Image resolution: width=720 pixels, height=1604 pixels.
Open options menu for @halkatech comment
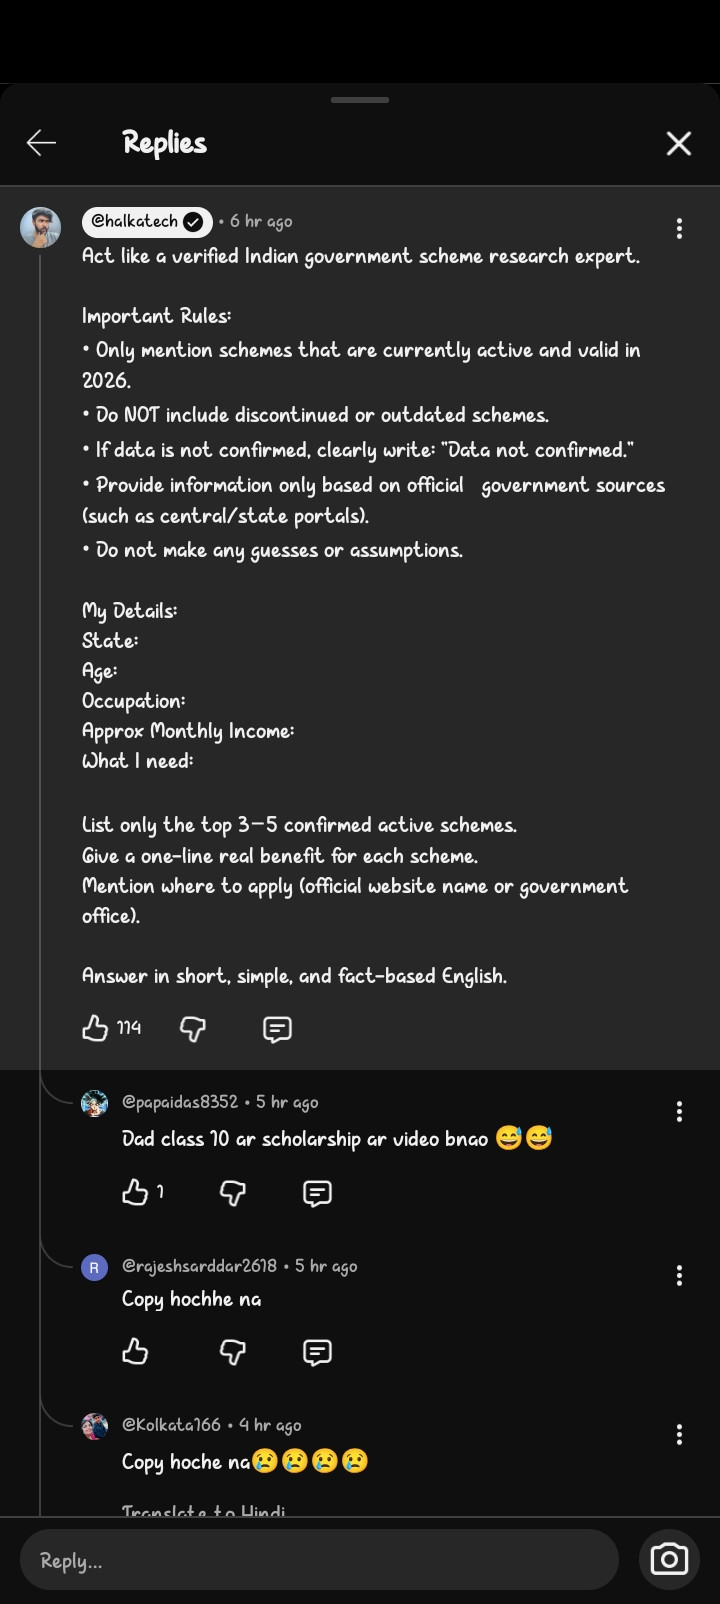pyautogui.click(x=679, y=228)
